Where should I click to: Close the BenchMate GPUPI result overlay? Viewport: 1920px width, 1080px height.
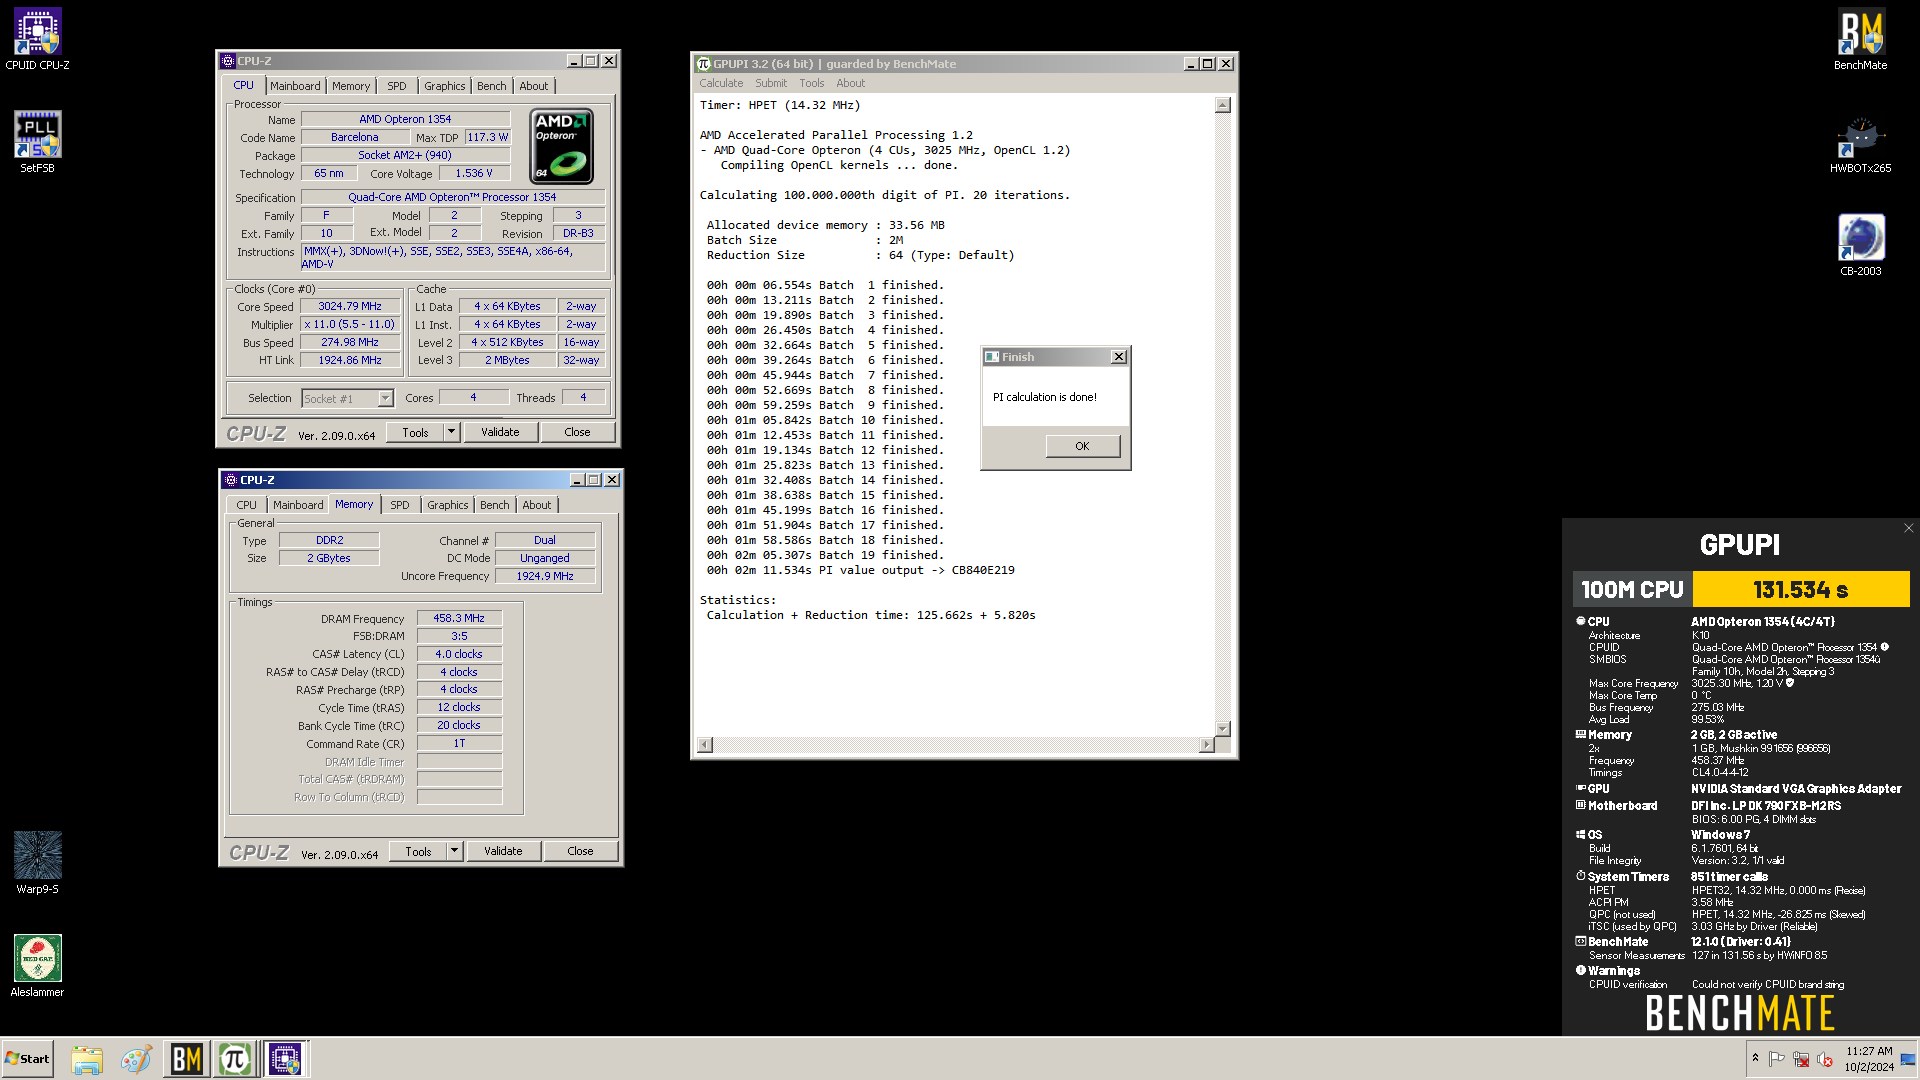click(x=1908, y=528)
